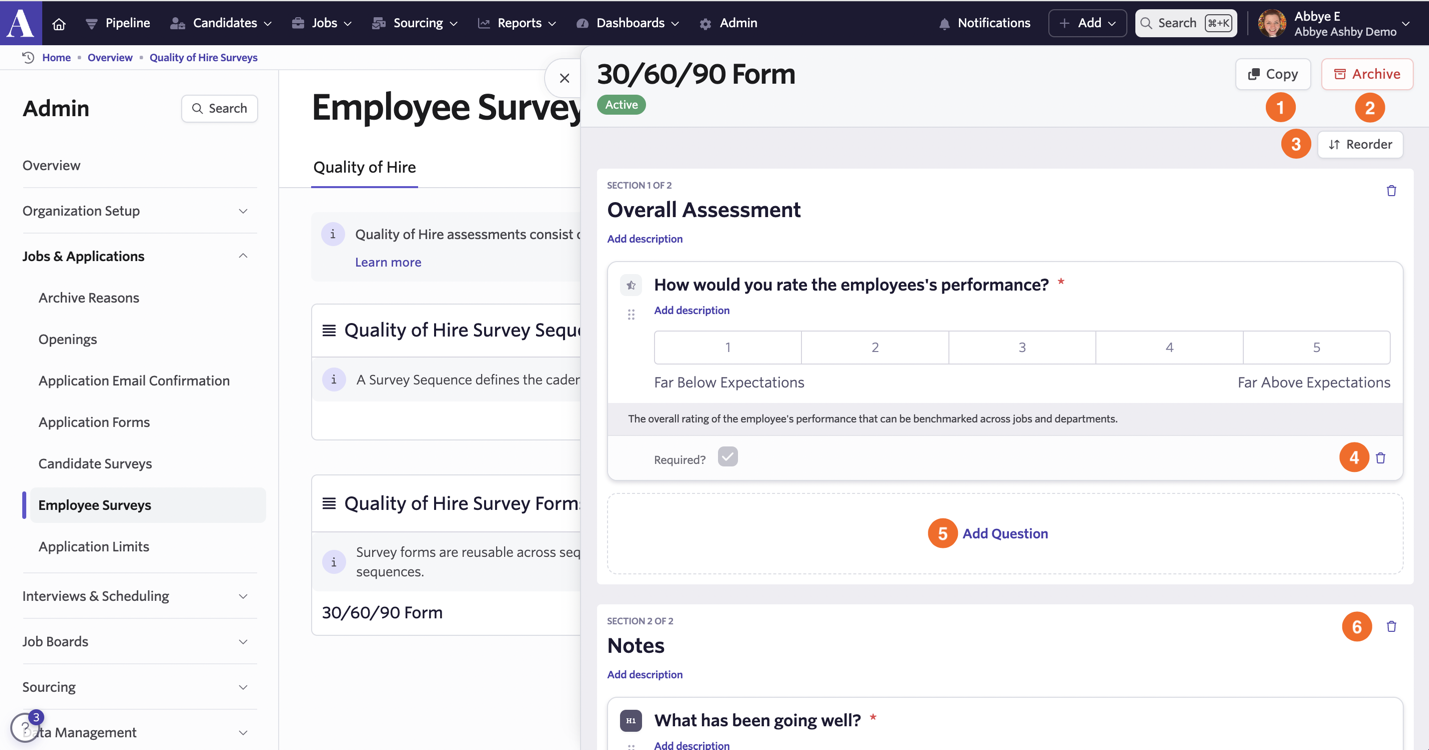The image size is (1429, 750).
Task: Click the Ashby logo icon
Action: tap(20, 22)
